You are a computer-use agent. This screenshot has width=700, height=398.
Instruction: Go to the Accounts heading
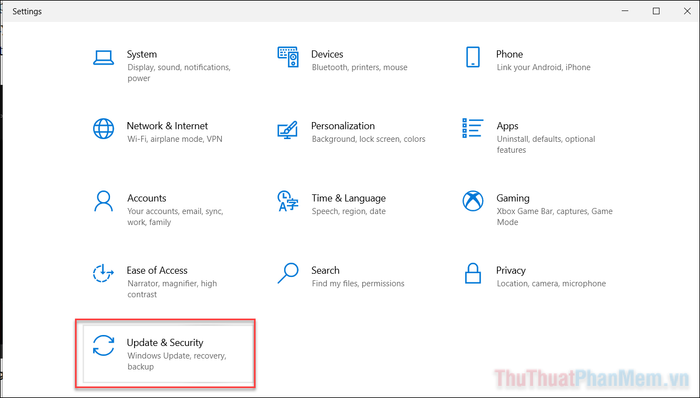(x=147, y=198)
